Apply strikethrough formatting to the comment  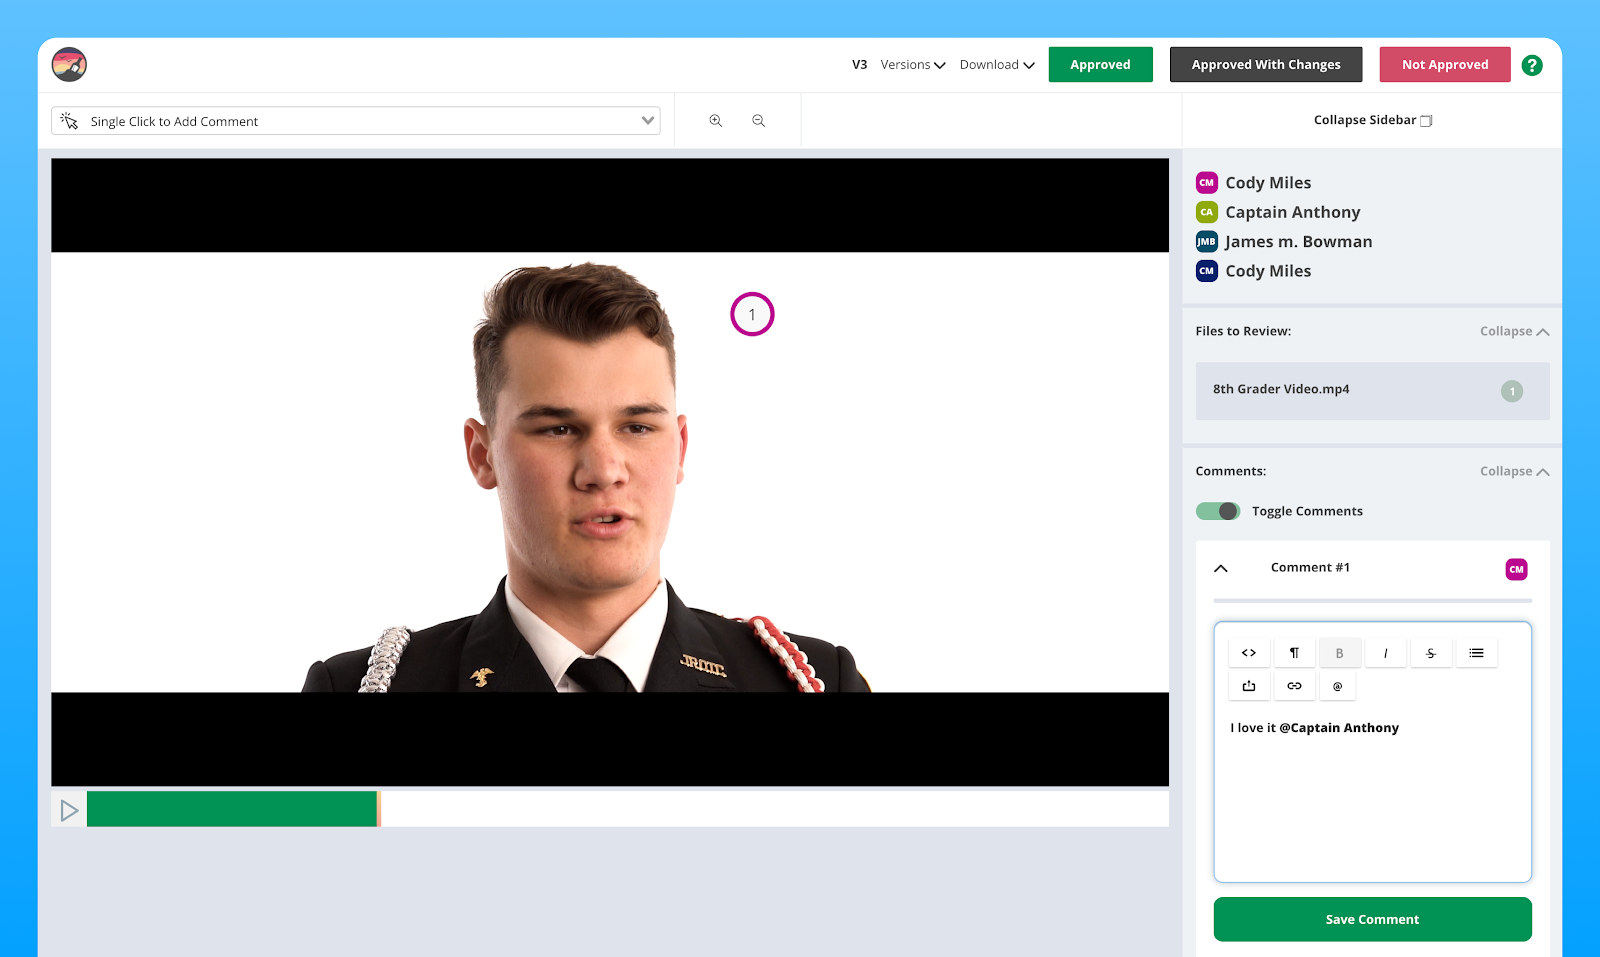tap(1431, 653)
